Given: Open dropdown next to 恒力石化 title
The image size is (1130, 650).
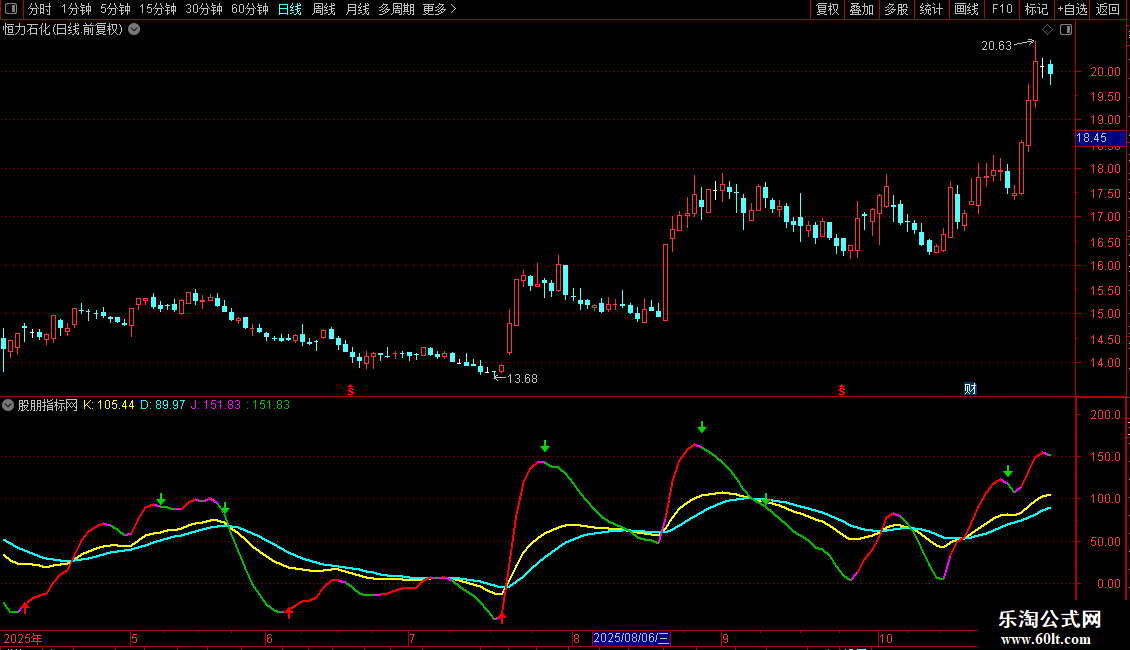Looking at the screenshot, I should [134, 29].
